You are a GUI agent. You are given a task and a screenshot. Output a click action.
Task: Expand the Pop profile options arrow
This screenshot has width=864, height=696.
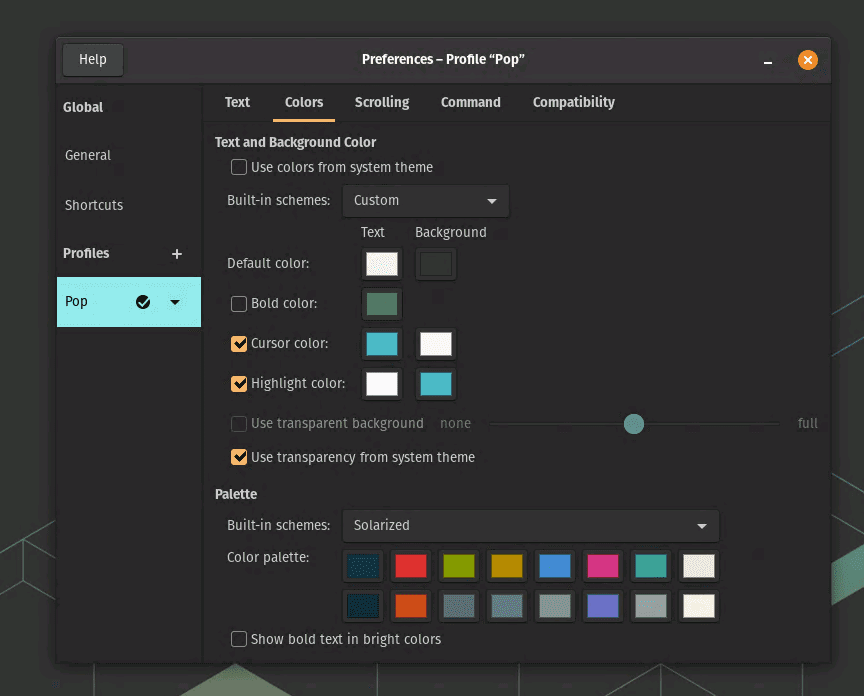pos(174,301)
